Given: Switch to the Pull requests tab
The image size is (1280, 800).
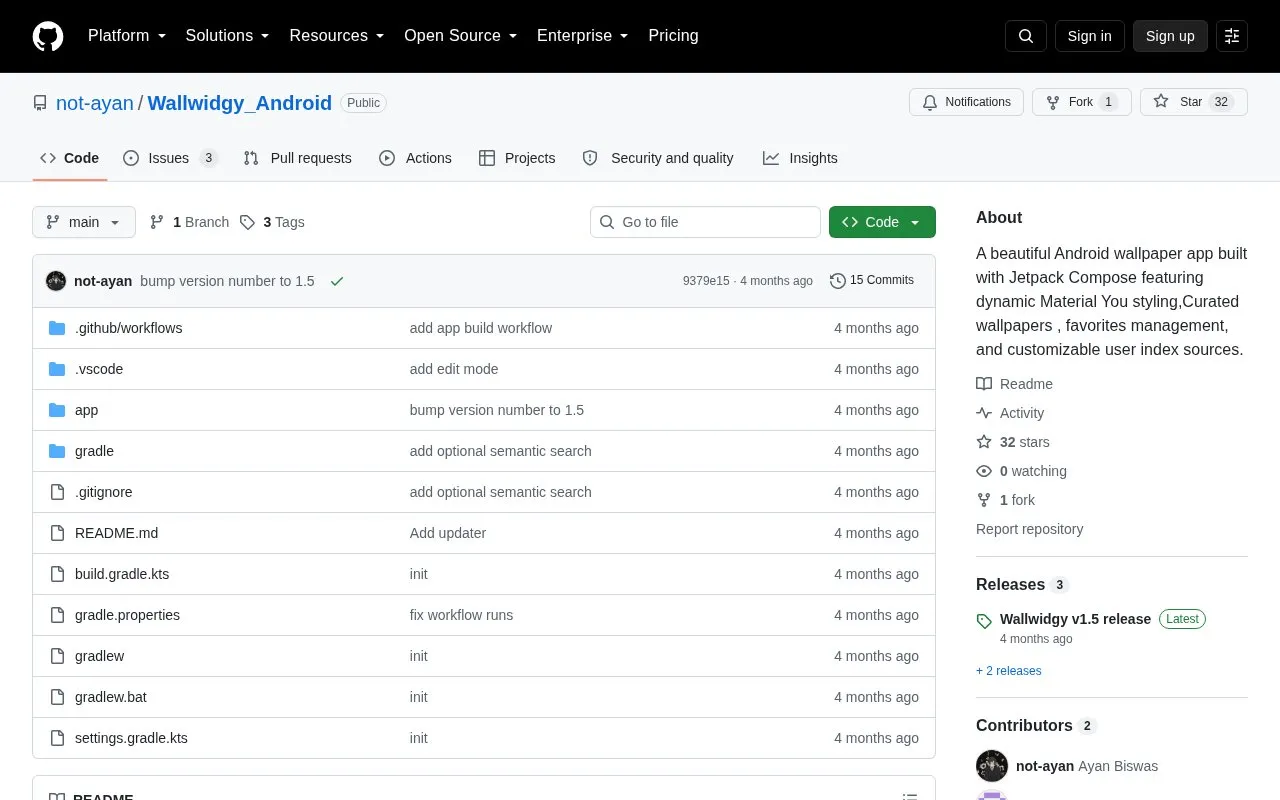Looking at the screenshot, I should 298,158.
